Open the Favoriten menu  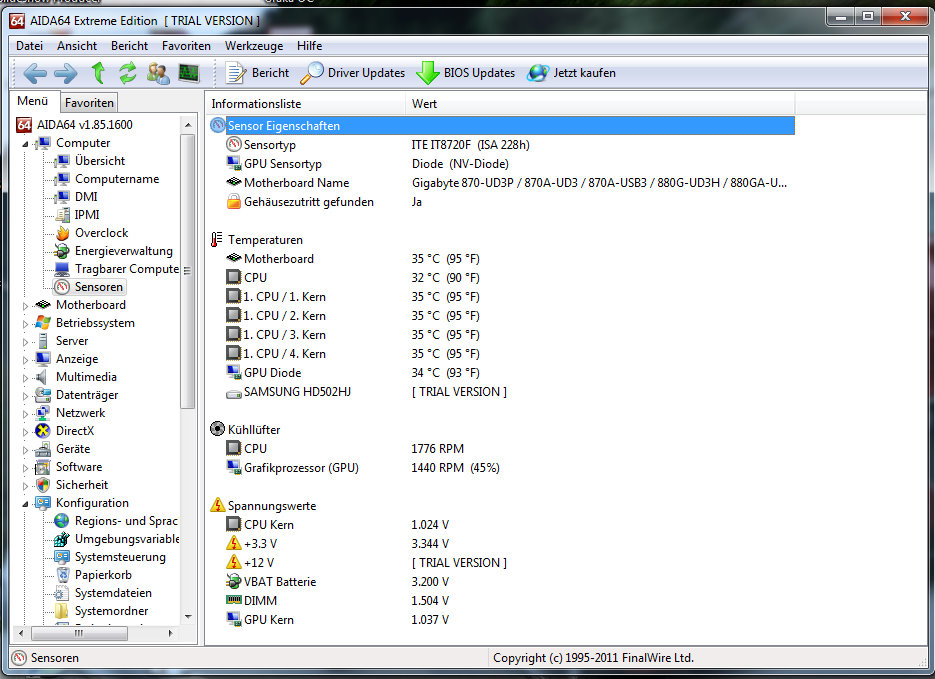pos(186,46)
